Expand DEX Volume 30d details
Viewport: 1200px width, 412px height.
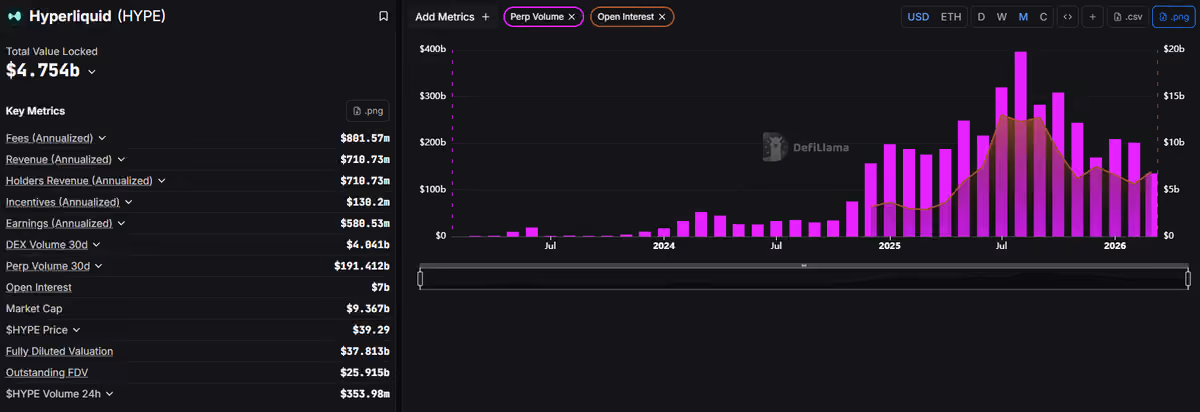96,244
